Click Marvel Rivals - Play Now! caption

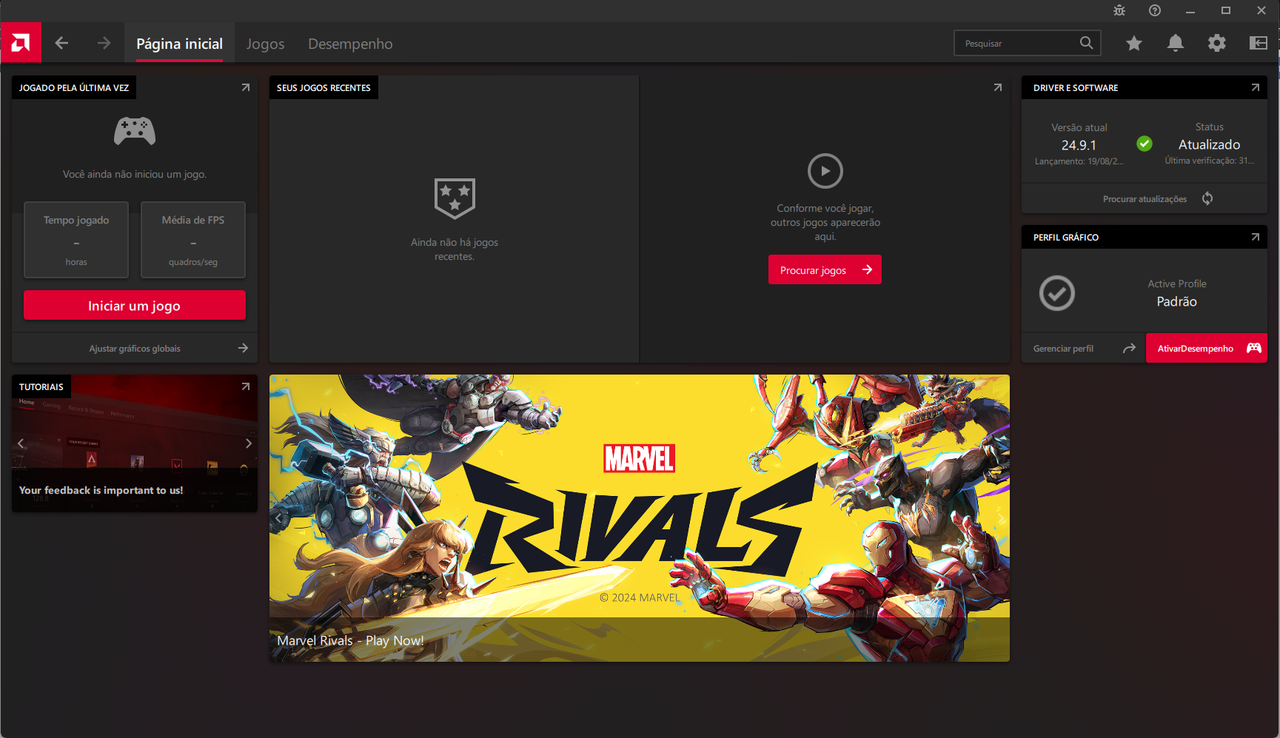[x=350, y=641]
